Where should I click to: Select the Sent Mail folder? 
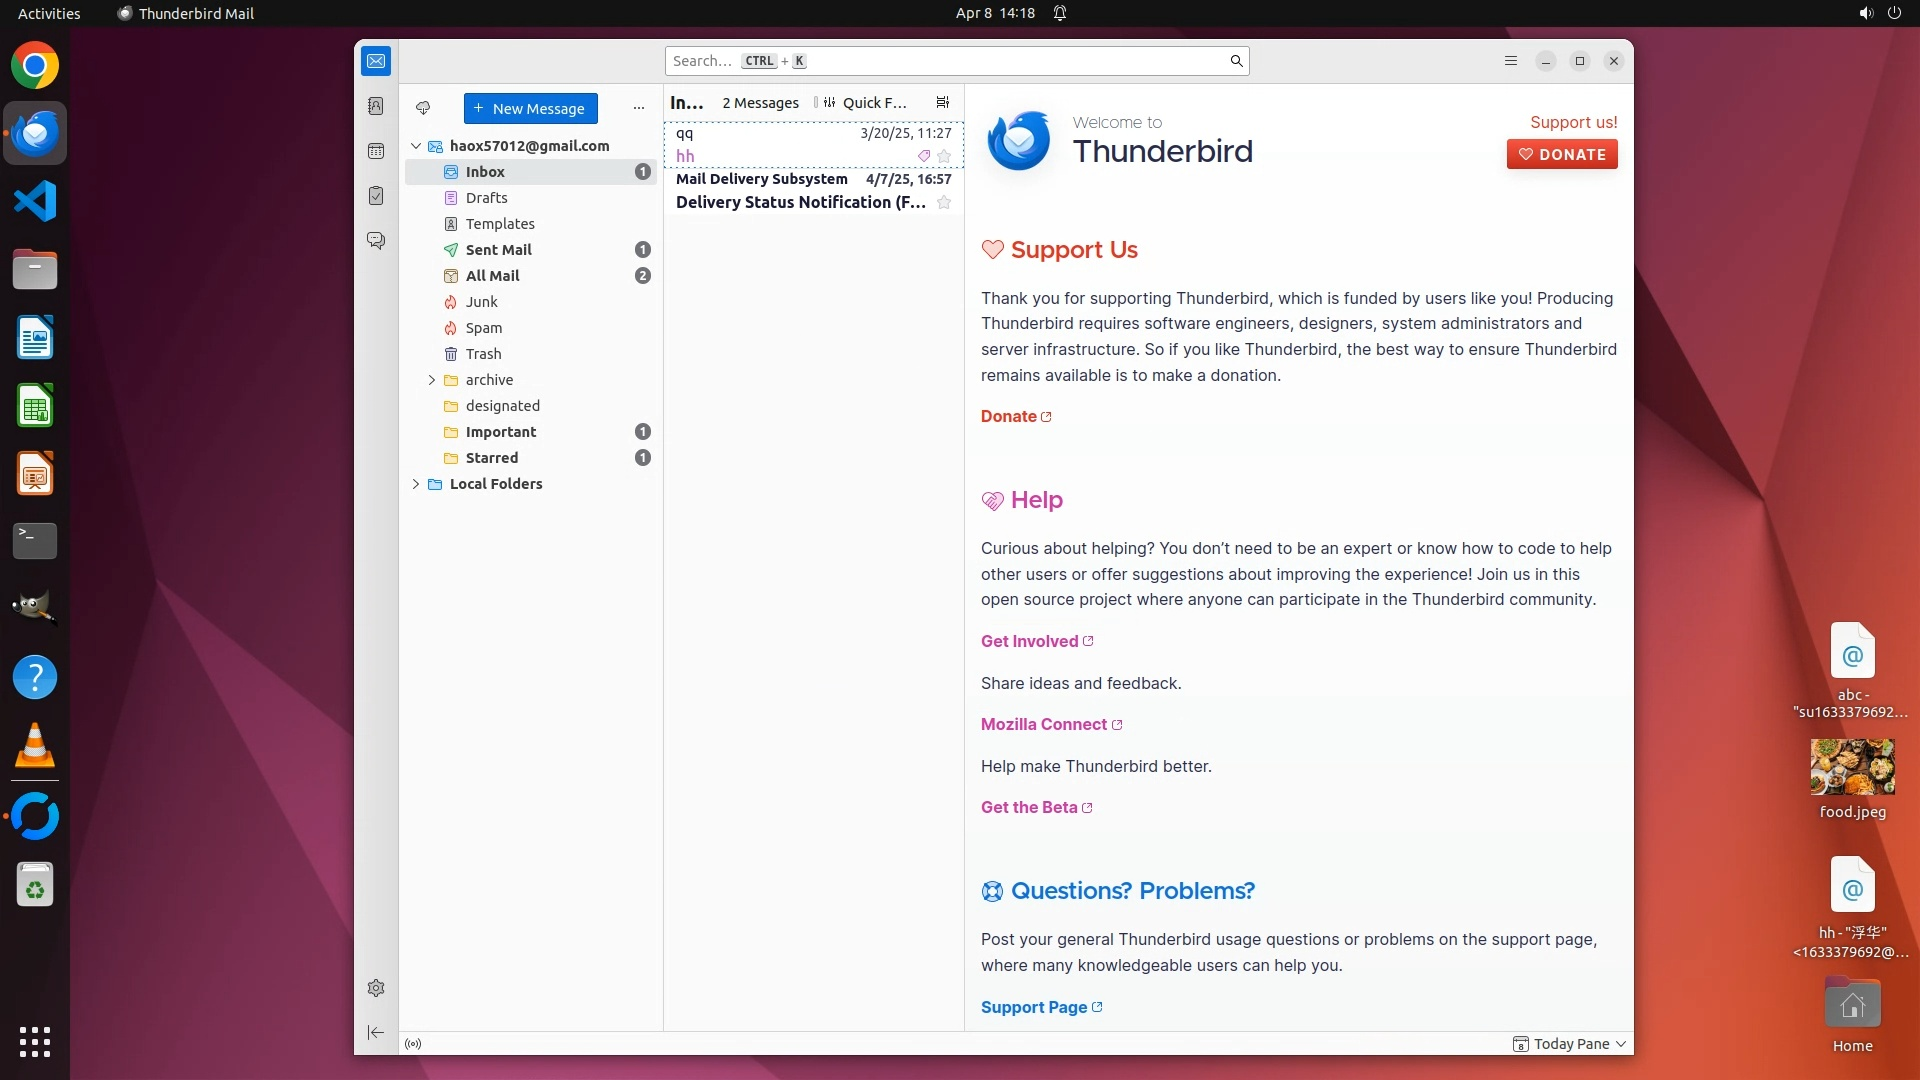498,250
